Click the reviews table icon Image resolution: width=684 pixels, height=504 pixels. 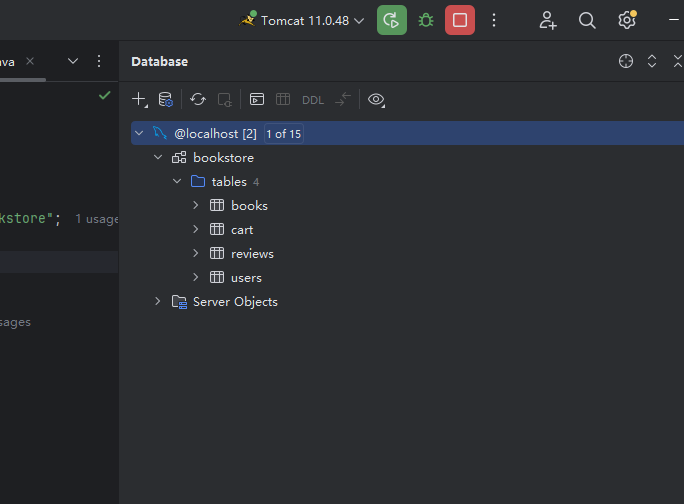click(x=217, y=253)
